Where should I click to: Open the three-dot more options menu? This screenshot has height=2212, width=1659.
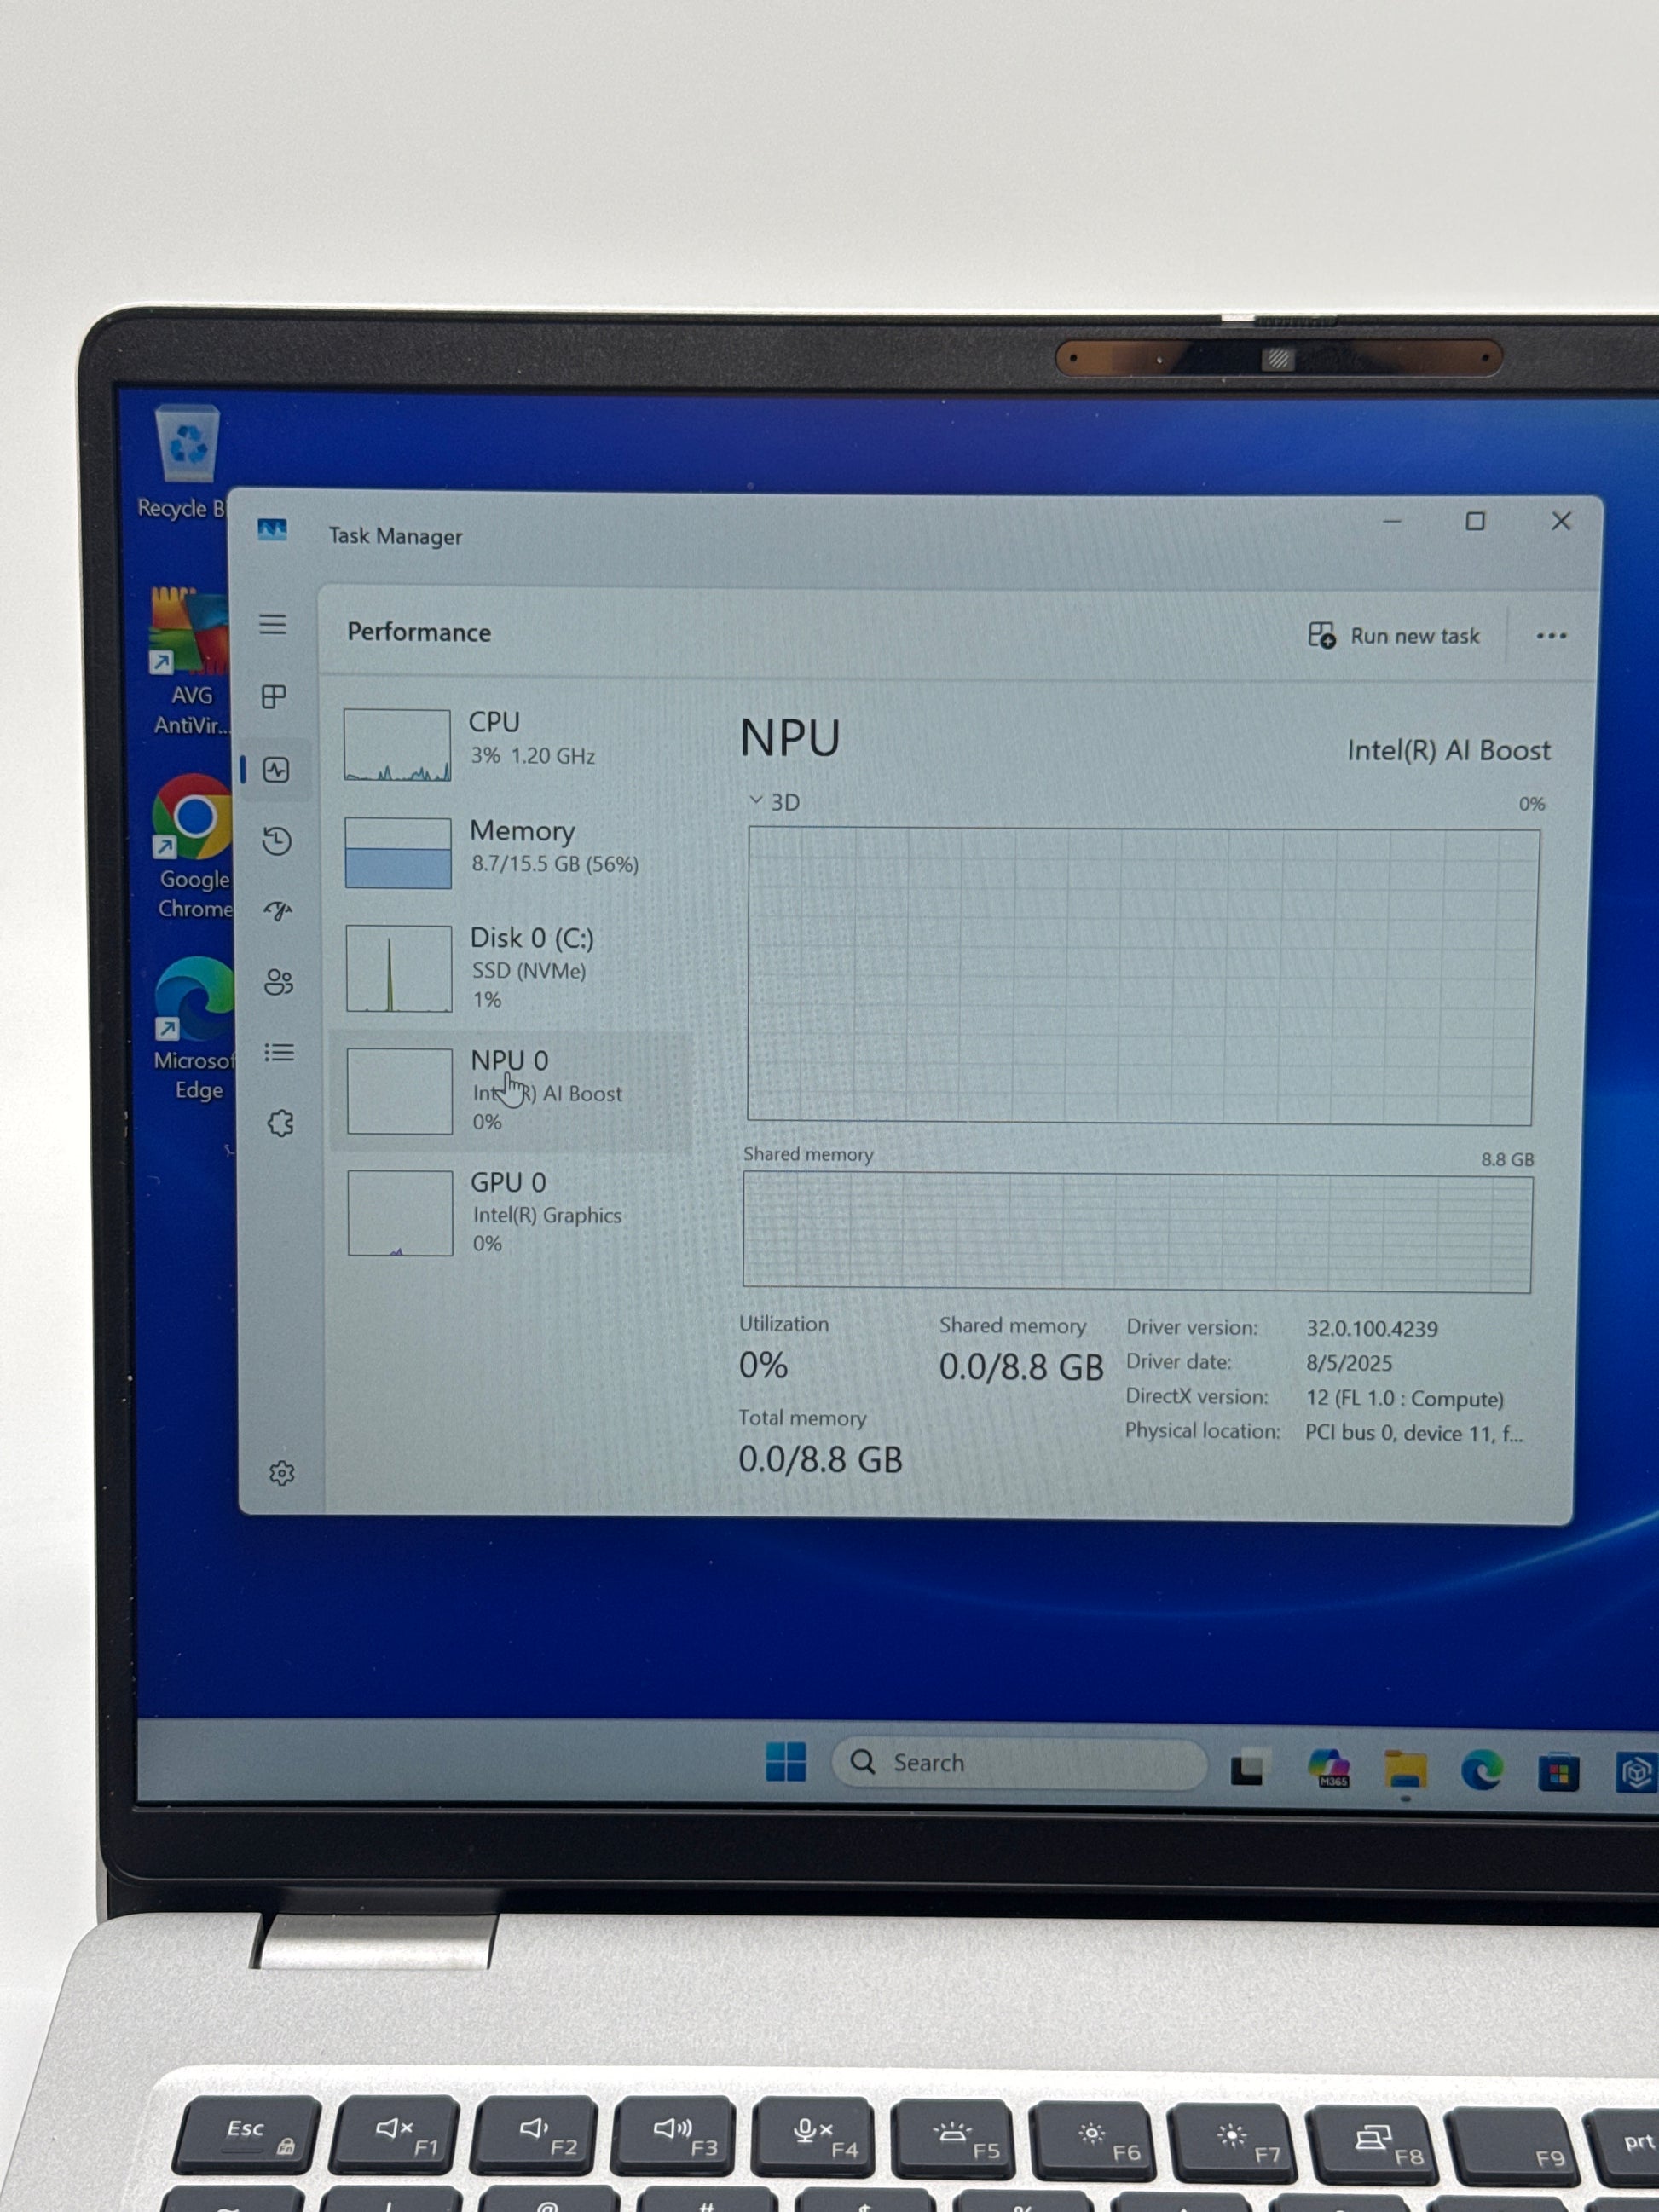pos(1551,636)
